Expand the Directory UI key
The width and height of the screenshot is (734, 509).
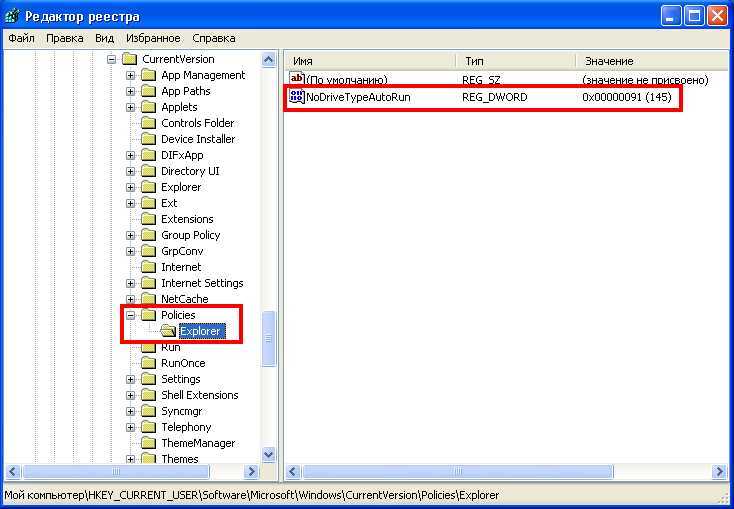[x=131, y=171]
